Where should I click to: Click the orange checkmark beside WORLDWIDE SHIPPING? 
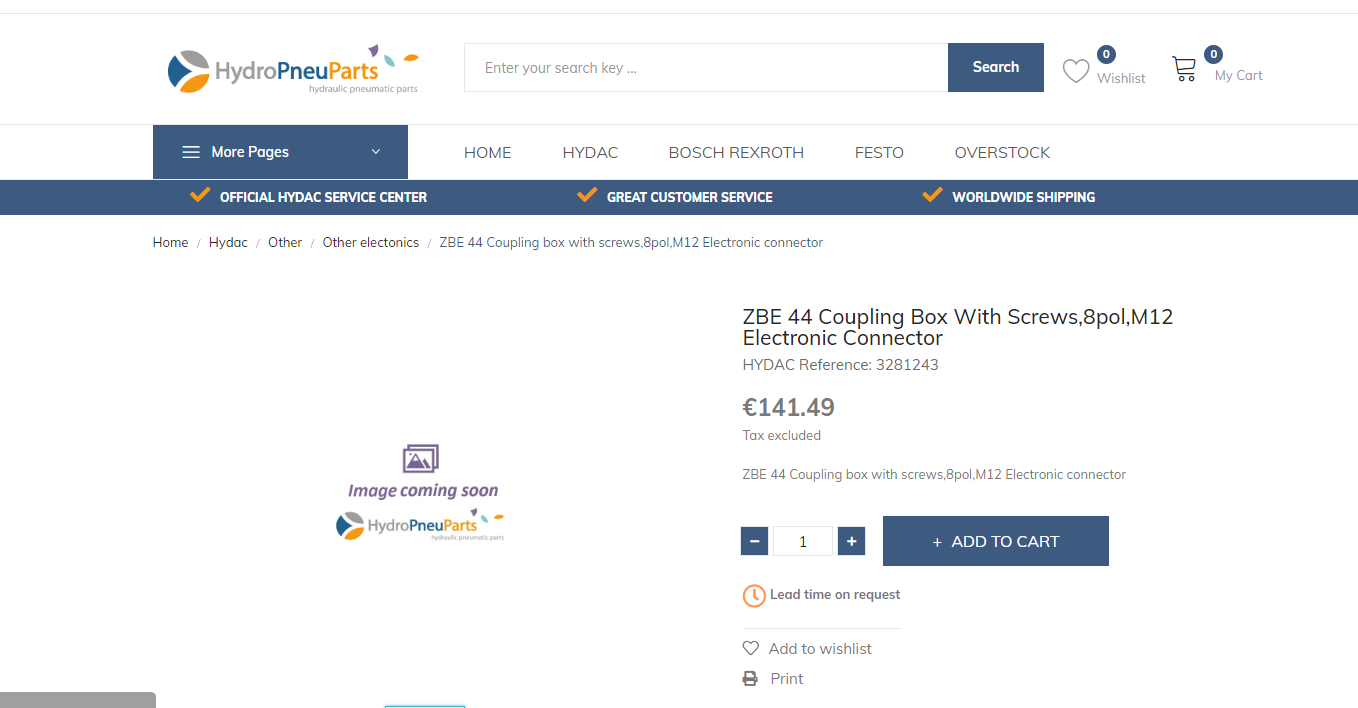coord(932,194)
